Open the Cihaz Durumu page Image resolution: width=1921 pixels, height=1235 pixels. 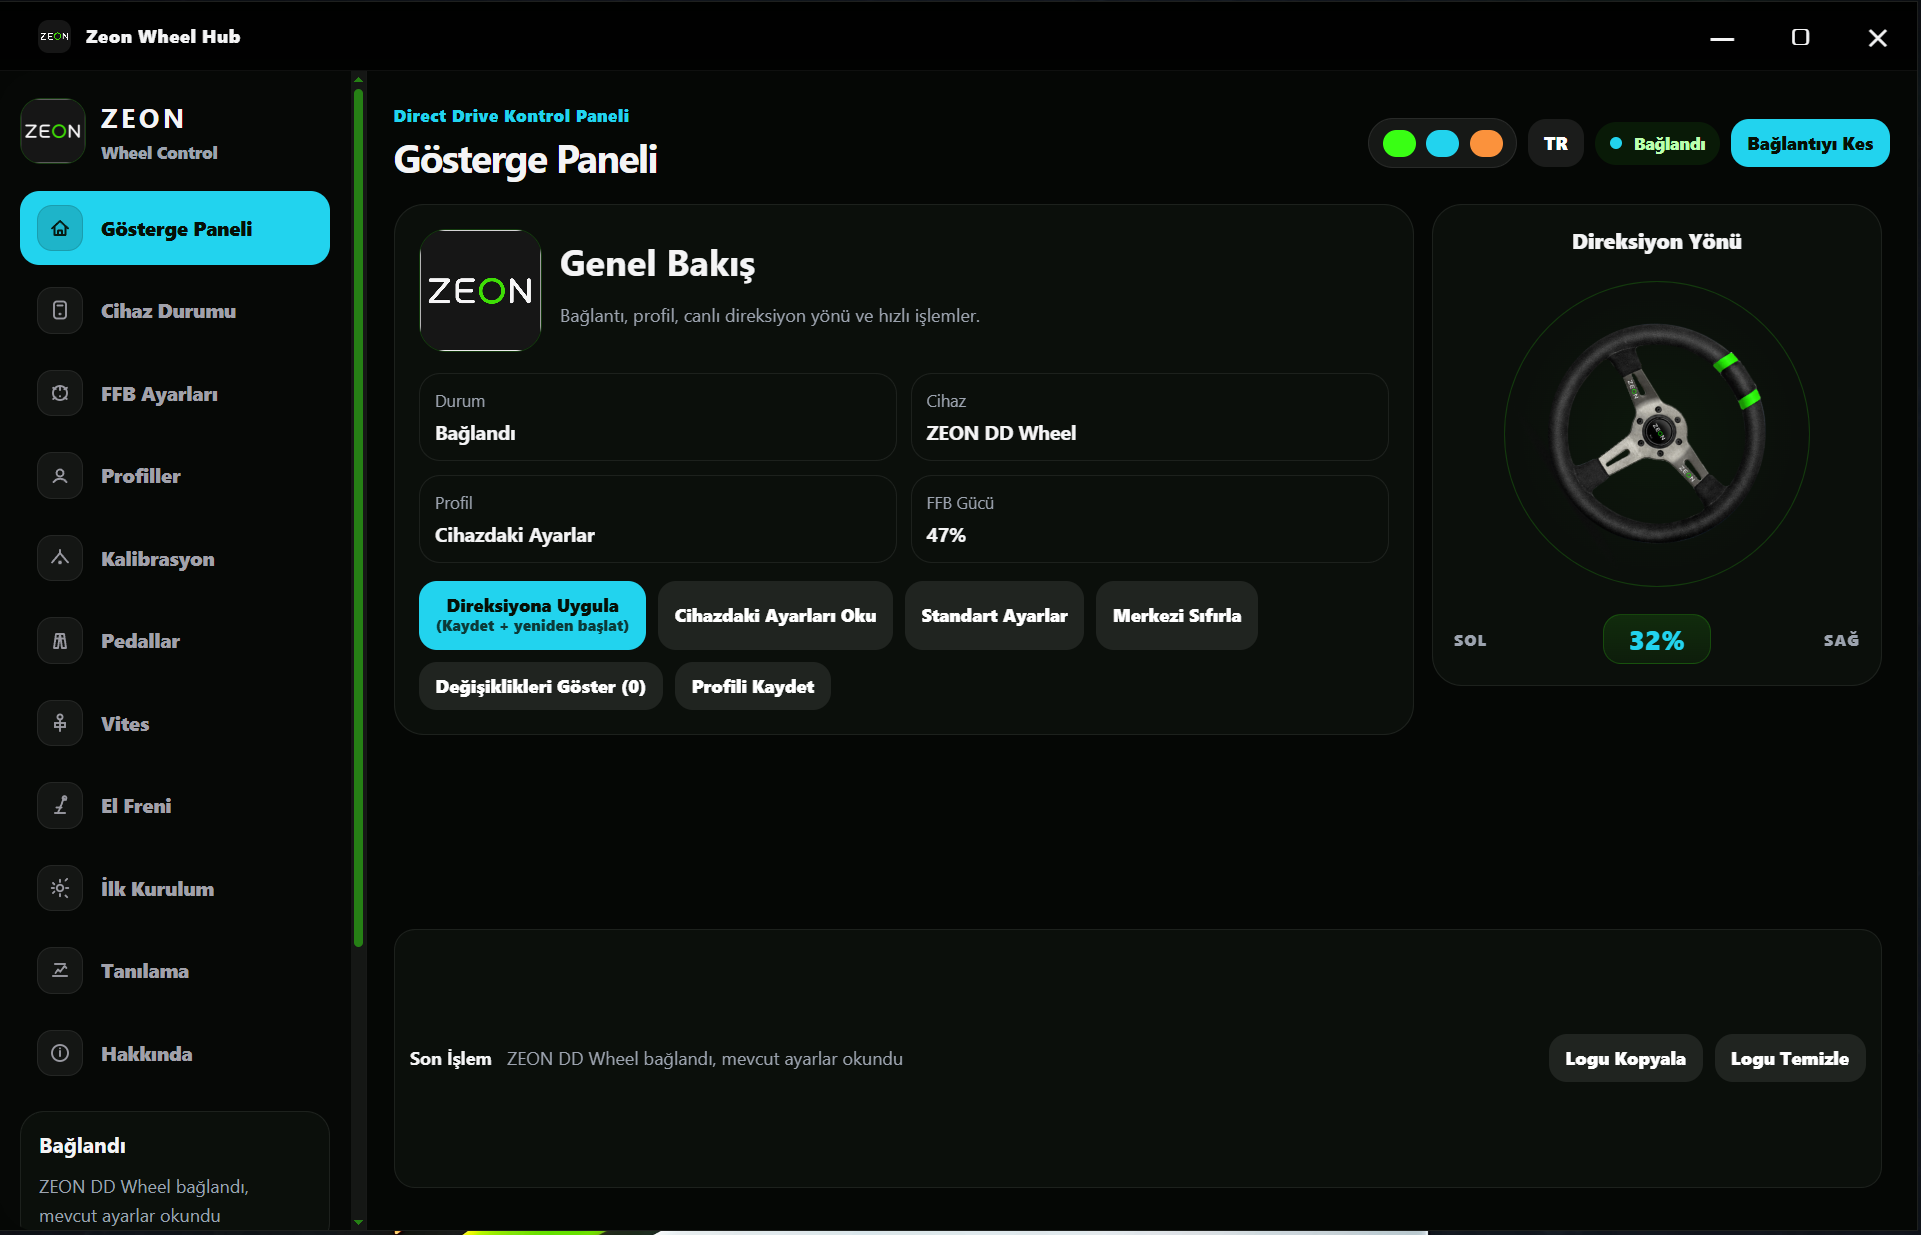175,311
